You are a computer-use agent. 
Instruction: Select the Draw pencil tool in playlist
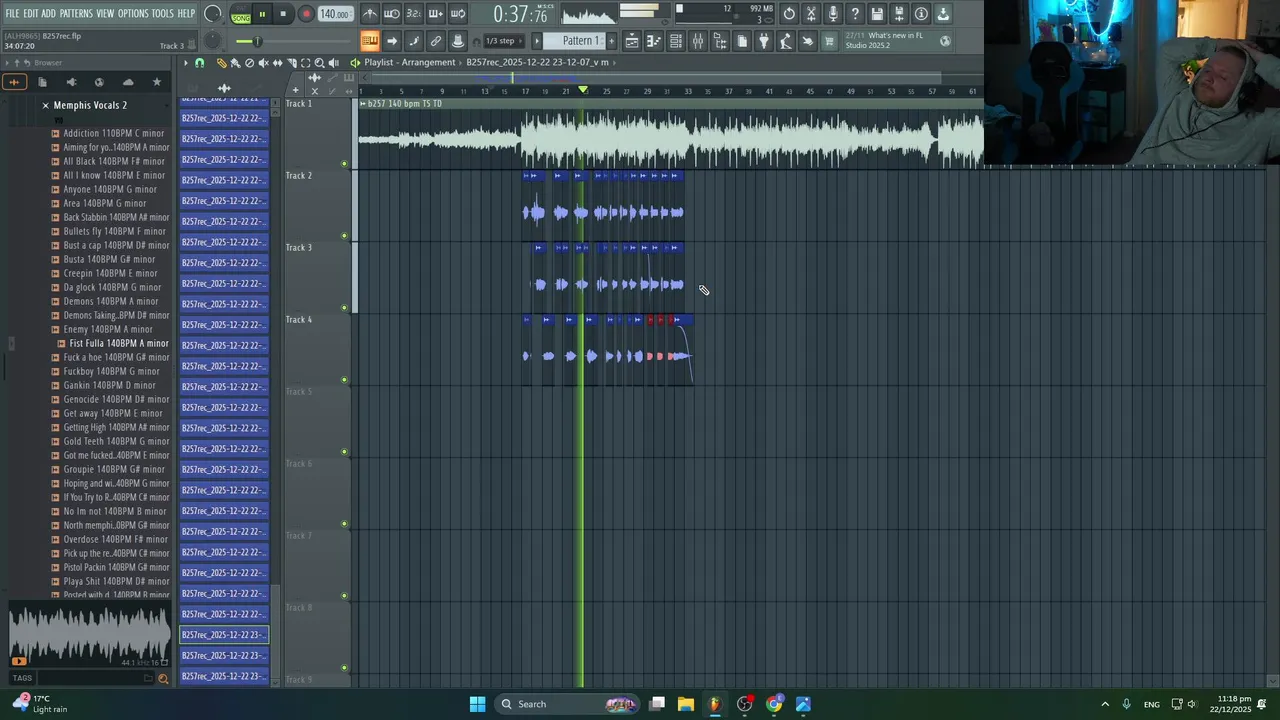(222, 63)
